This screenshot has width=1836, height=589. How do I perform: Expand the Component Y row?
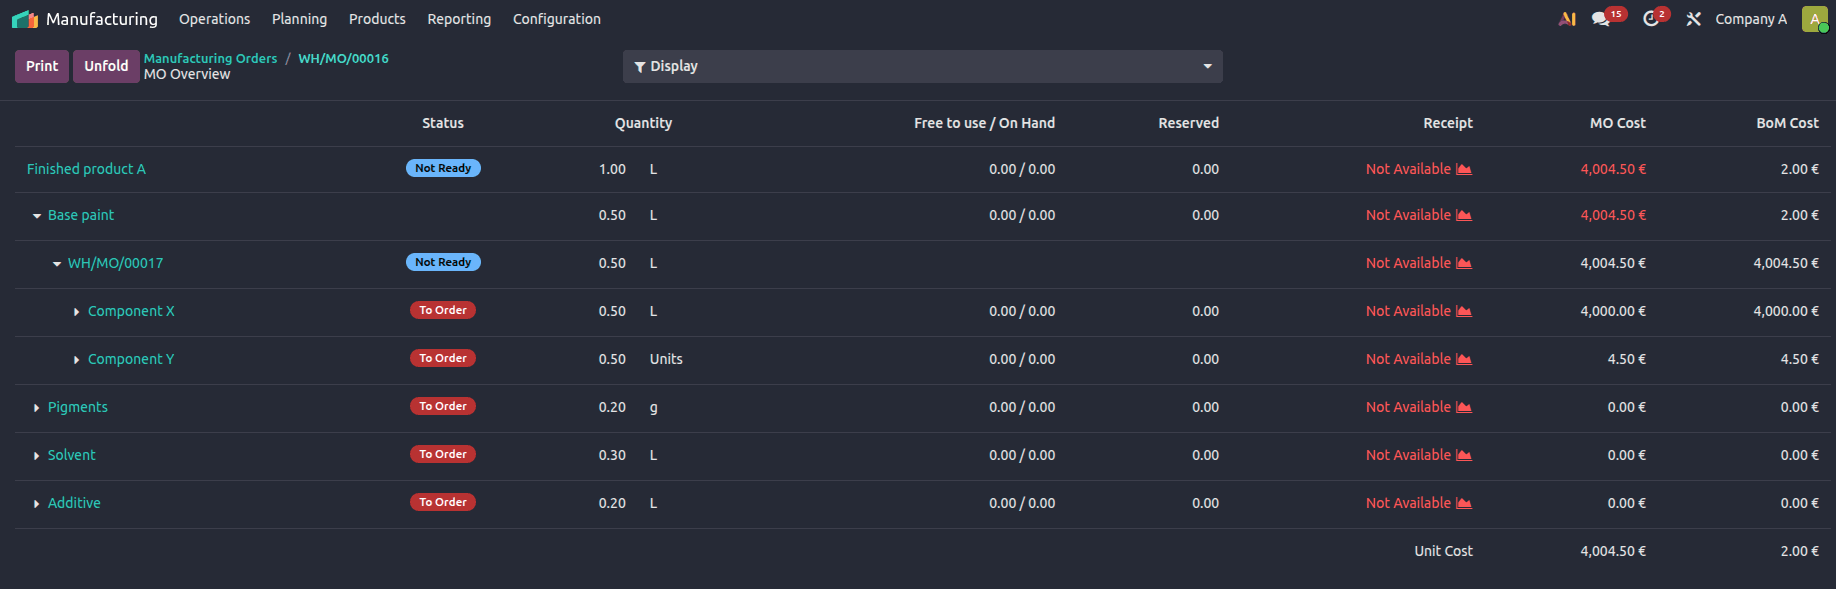tap(77, 360)
